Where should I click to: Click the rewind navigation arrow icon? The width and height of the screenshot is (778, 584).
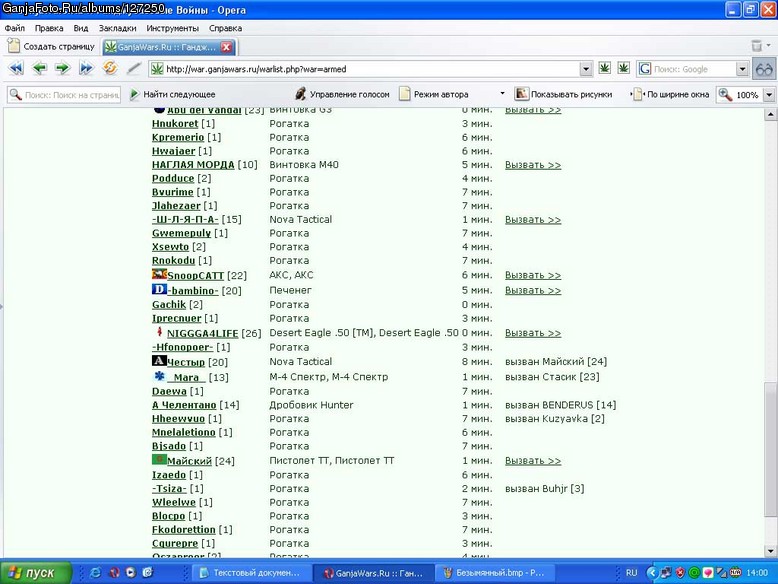click(x=16, y=68)
